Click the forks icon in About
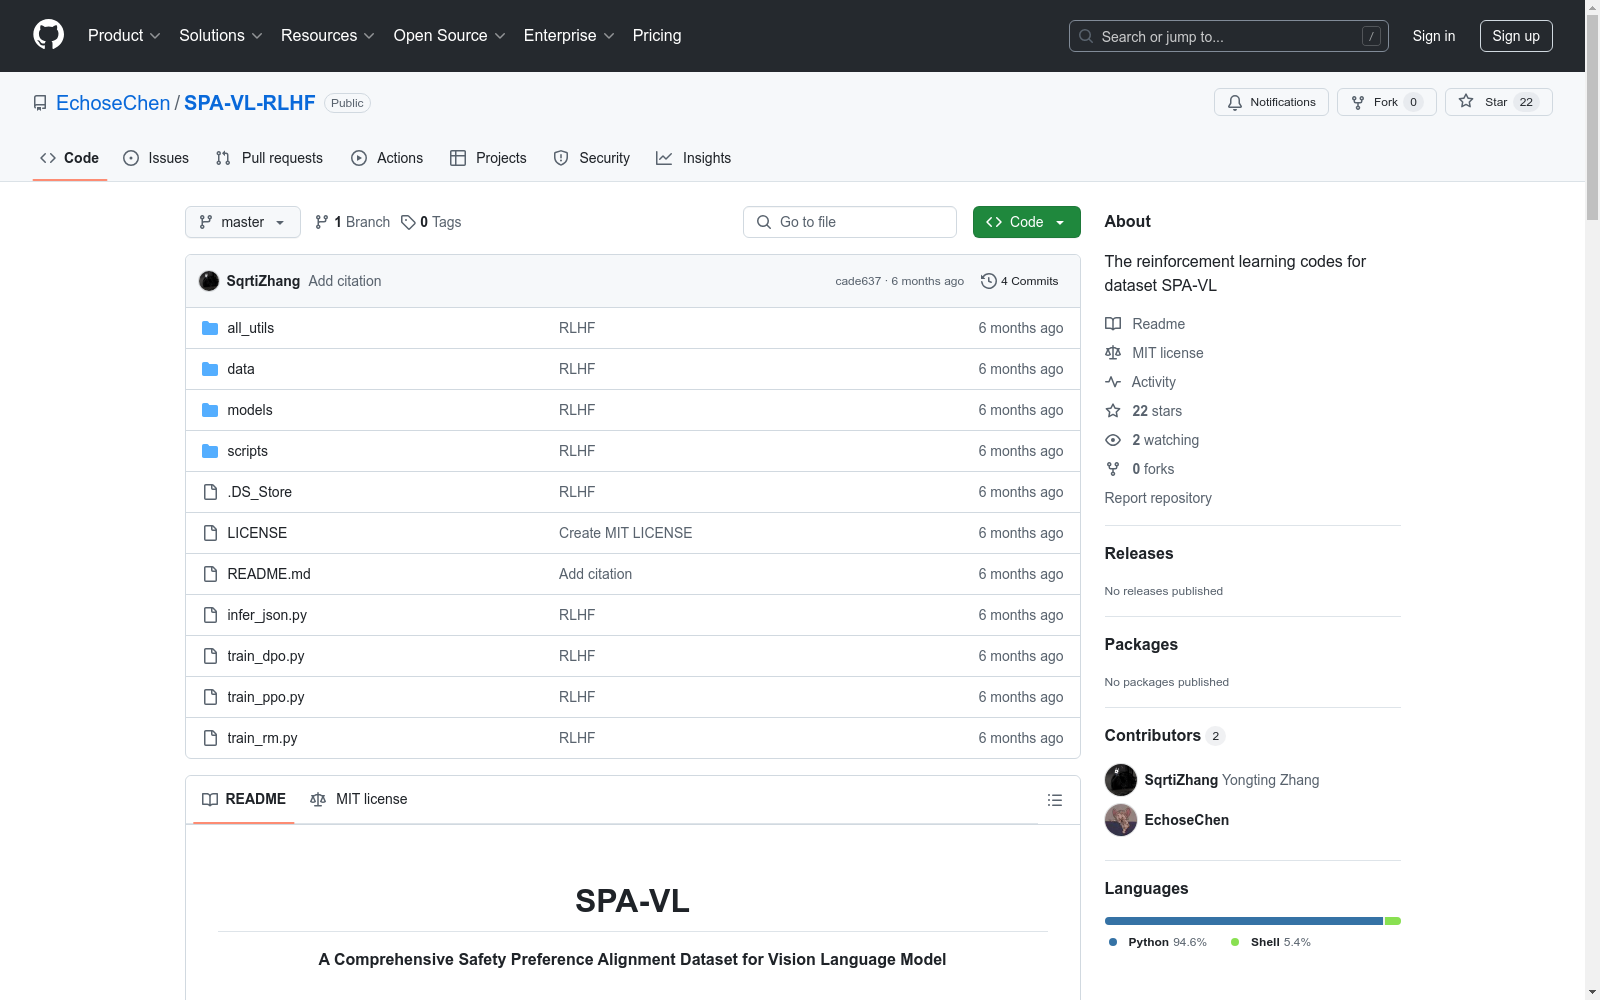Image resolution: width=1600 pixels, height=1000 pixels. [x=1113, y=469]
